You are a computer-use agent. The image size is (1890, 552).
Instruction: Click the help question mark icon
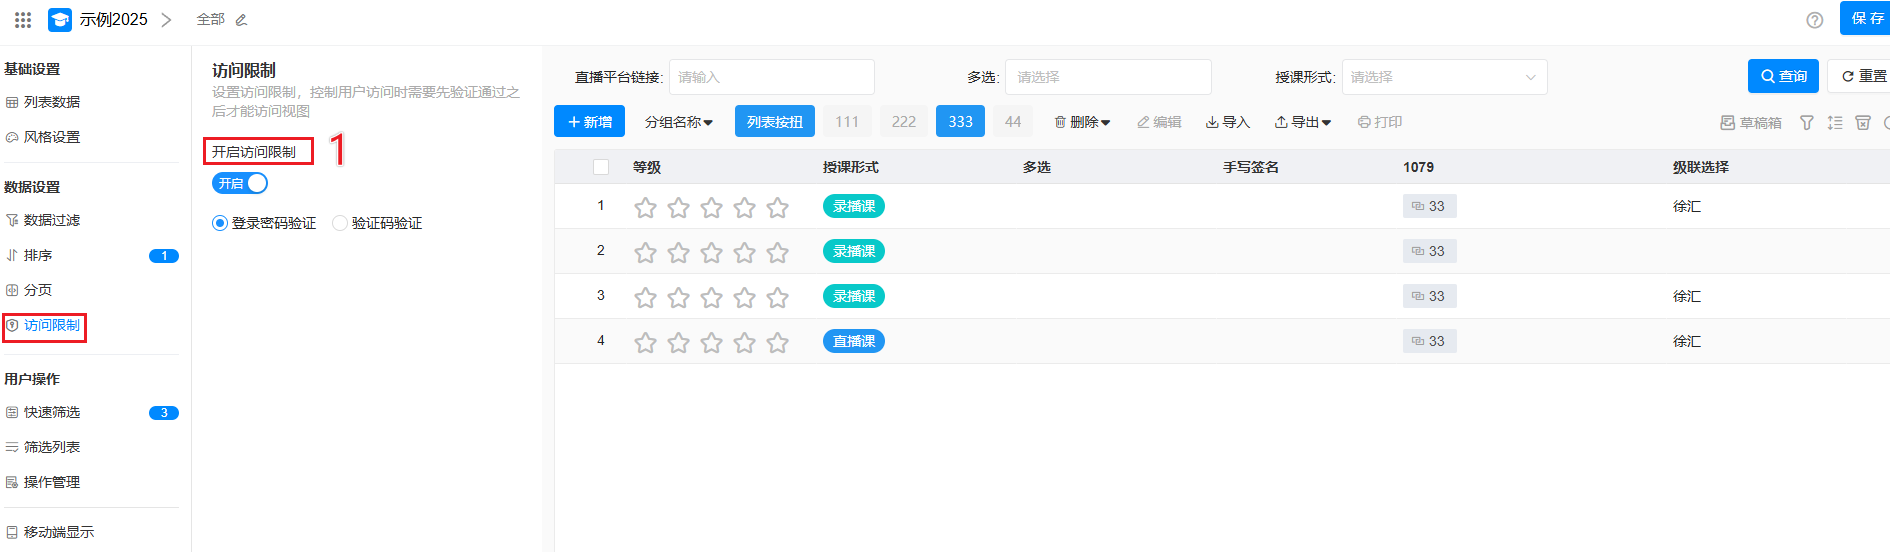click(x=1814, y=20)
